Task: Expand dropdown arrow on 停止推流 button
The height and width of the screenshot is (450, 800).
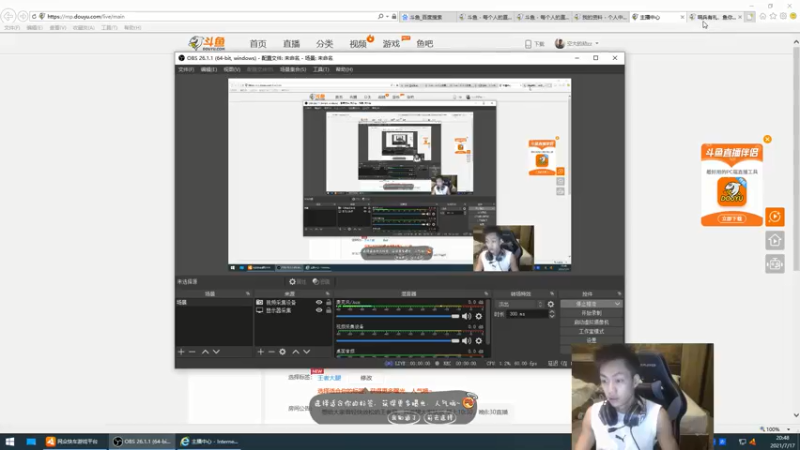Action: (617, 304)
